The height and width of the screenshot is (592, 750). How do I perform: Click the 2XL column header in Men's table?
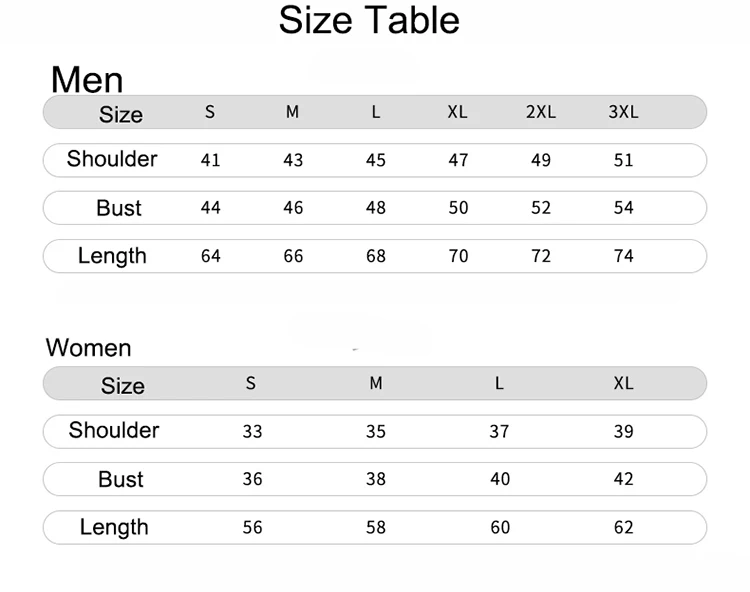pos(541,112)
